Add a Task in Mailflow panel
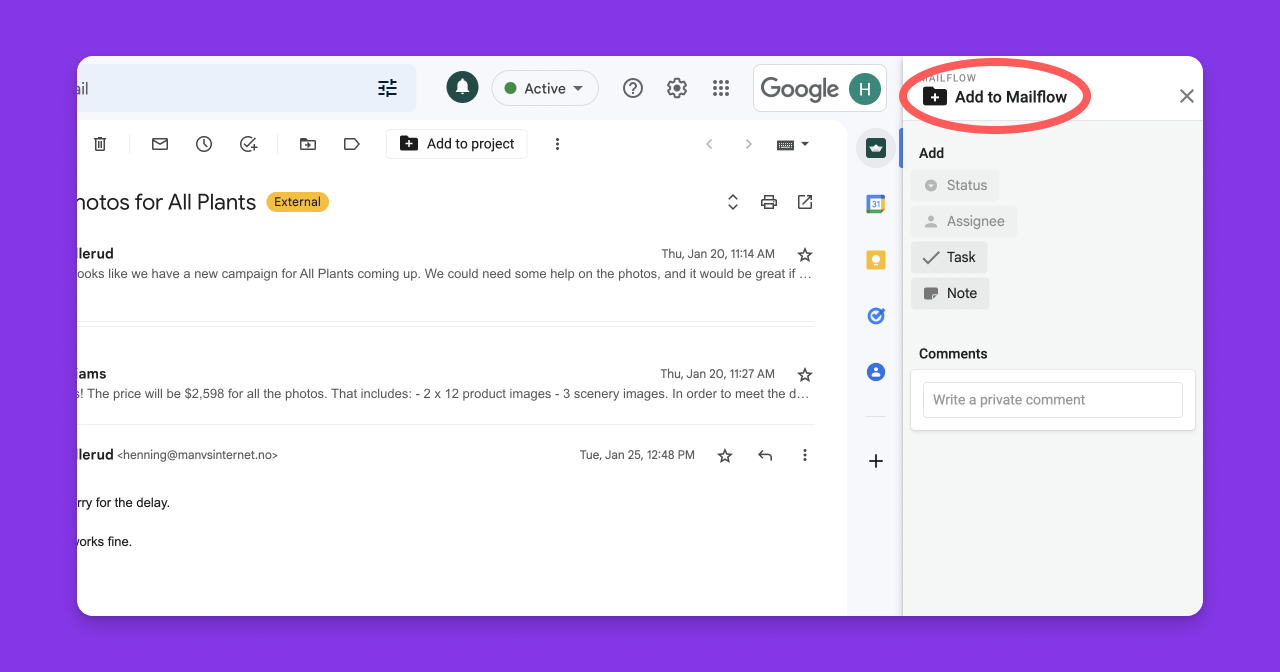The width and height of the screenshot is (1280, 672). (949, 257)
